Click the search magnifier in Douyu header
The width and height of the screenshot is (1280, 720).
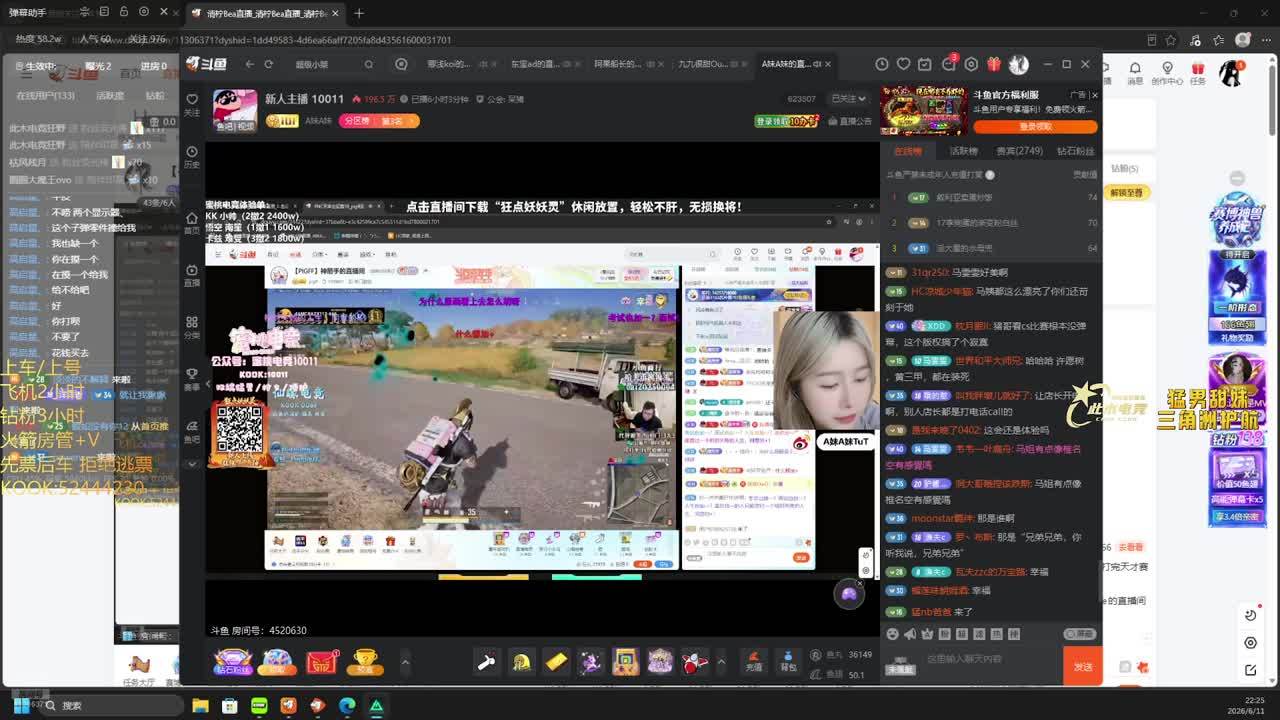(x=368, y=64)
